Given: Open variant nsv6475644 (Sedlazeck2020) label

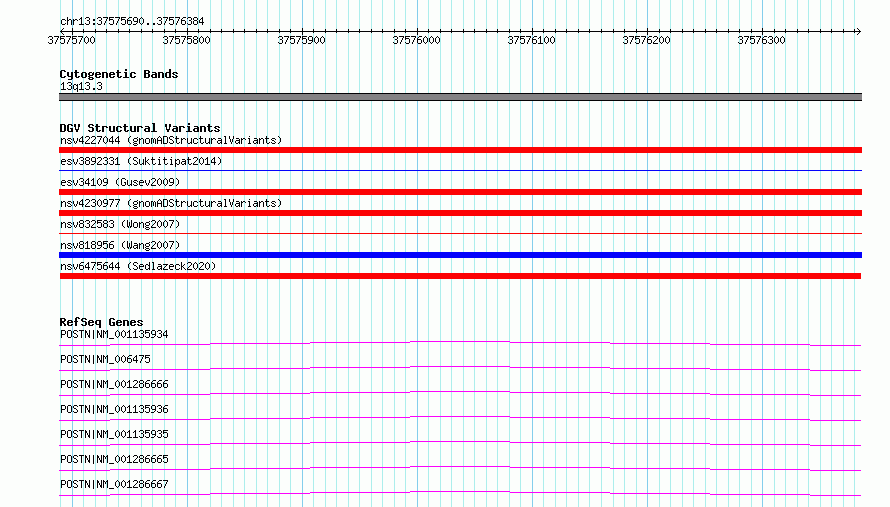Looking at the screenshot, I should (138, 266).
